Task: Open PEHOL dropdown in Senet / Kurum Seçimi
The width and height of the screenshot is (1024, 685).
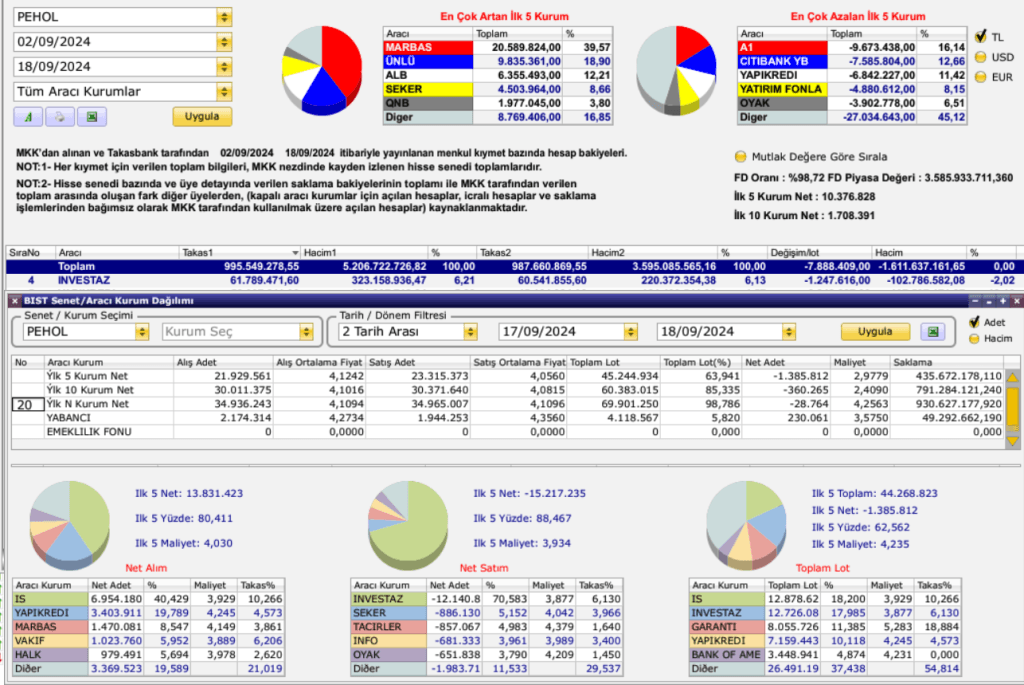Action: (x=142, y=332)
